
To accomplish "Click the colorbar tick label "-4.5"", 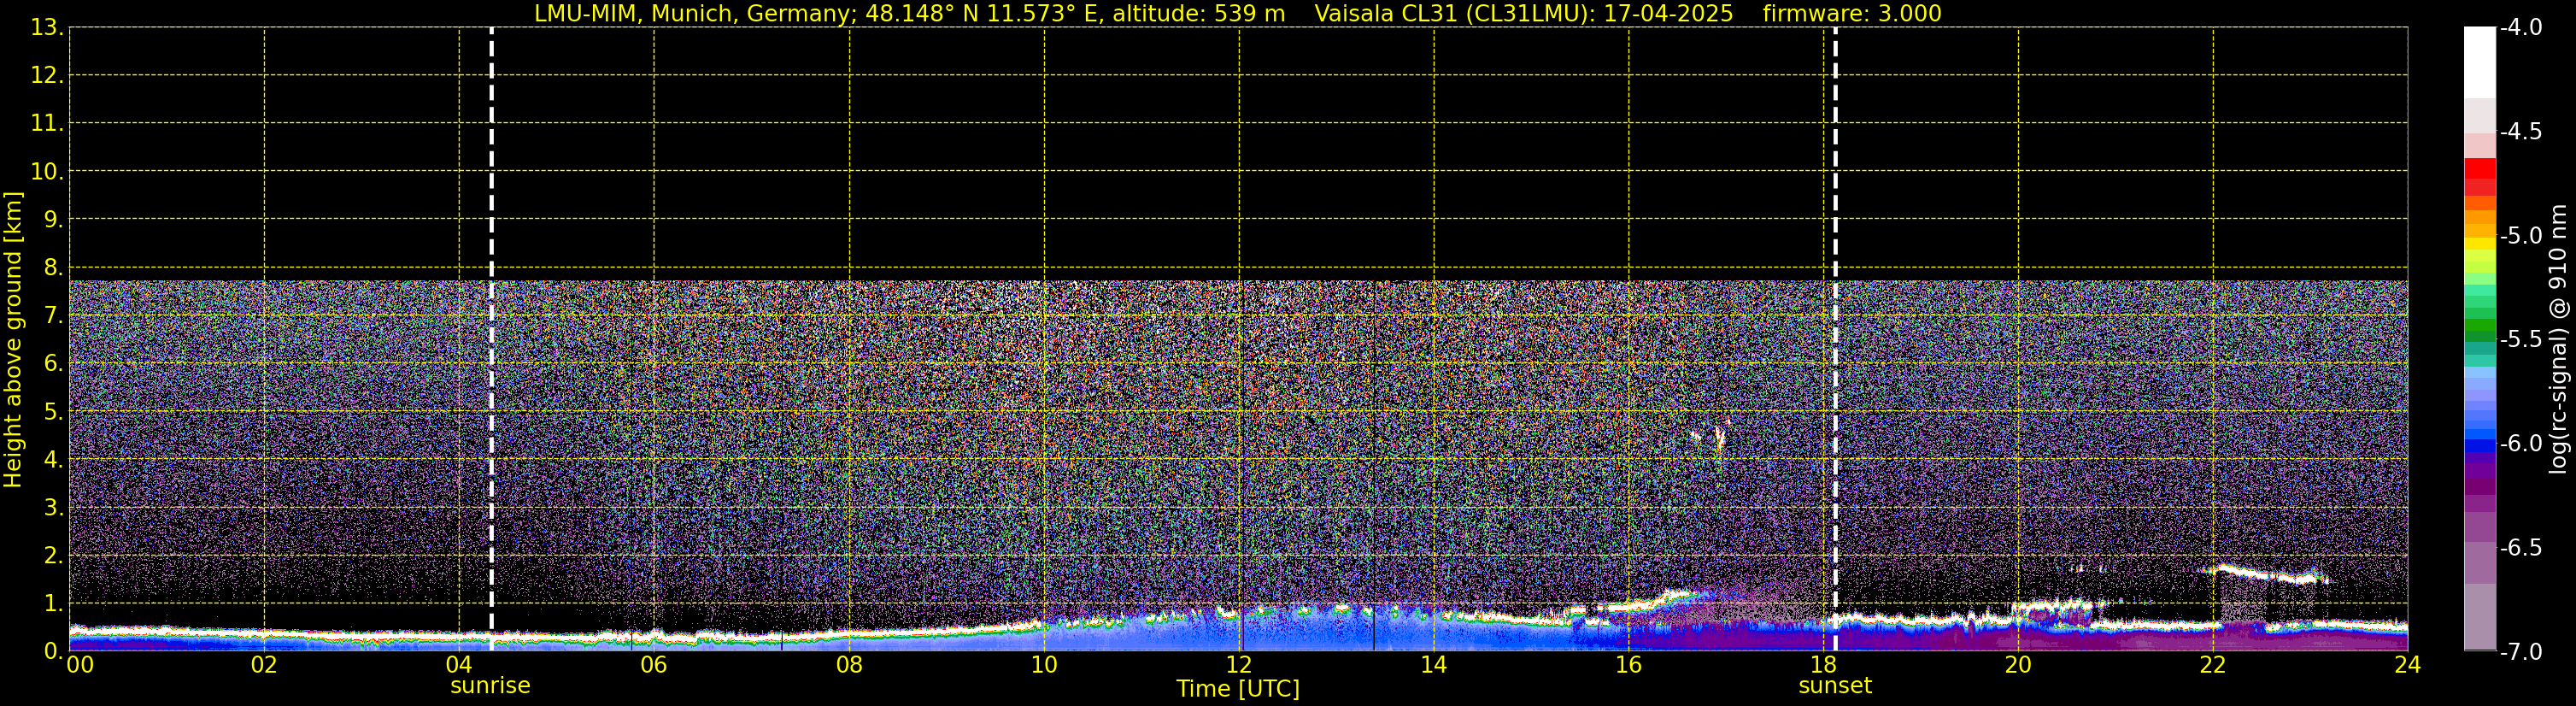I will tap(2521, 132).
